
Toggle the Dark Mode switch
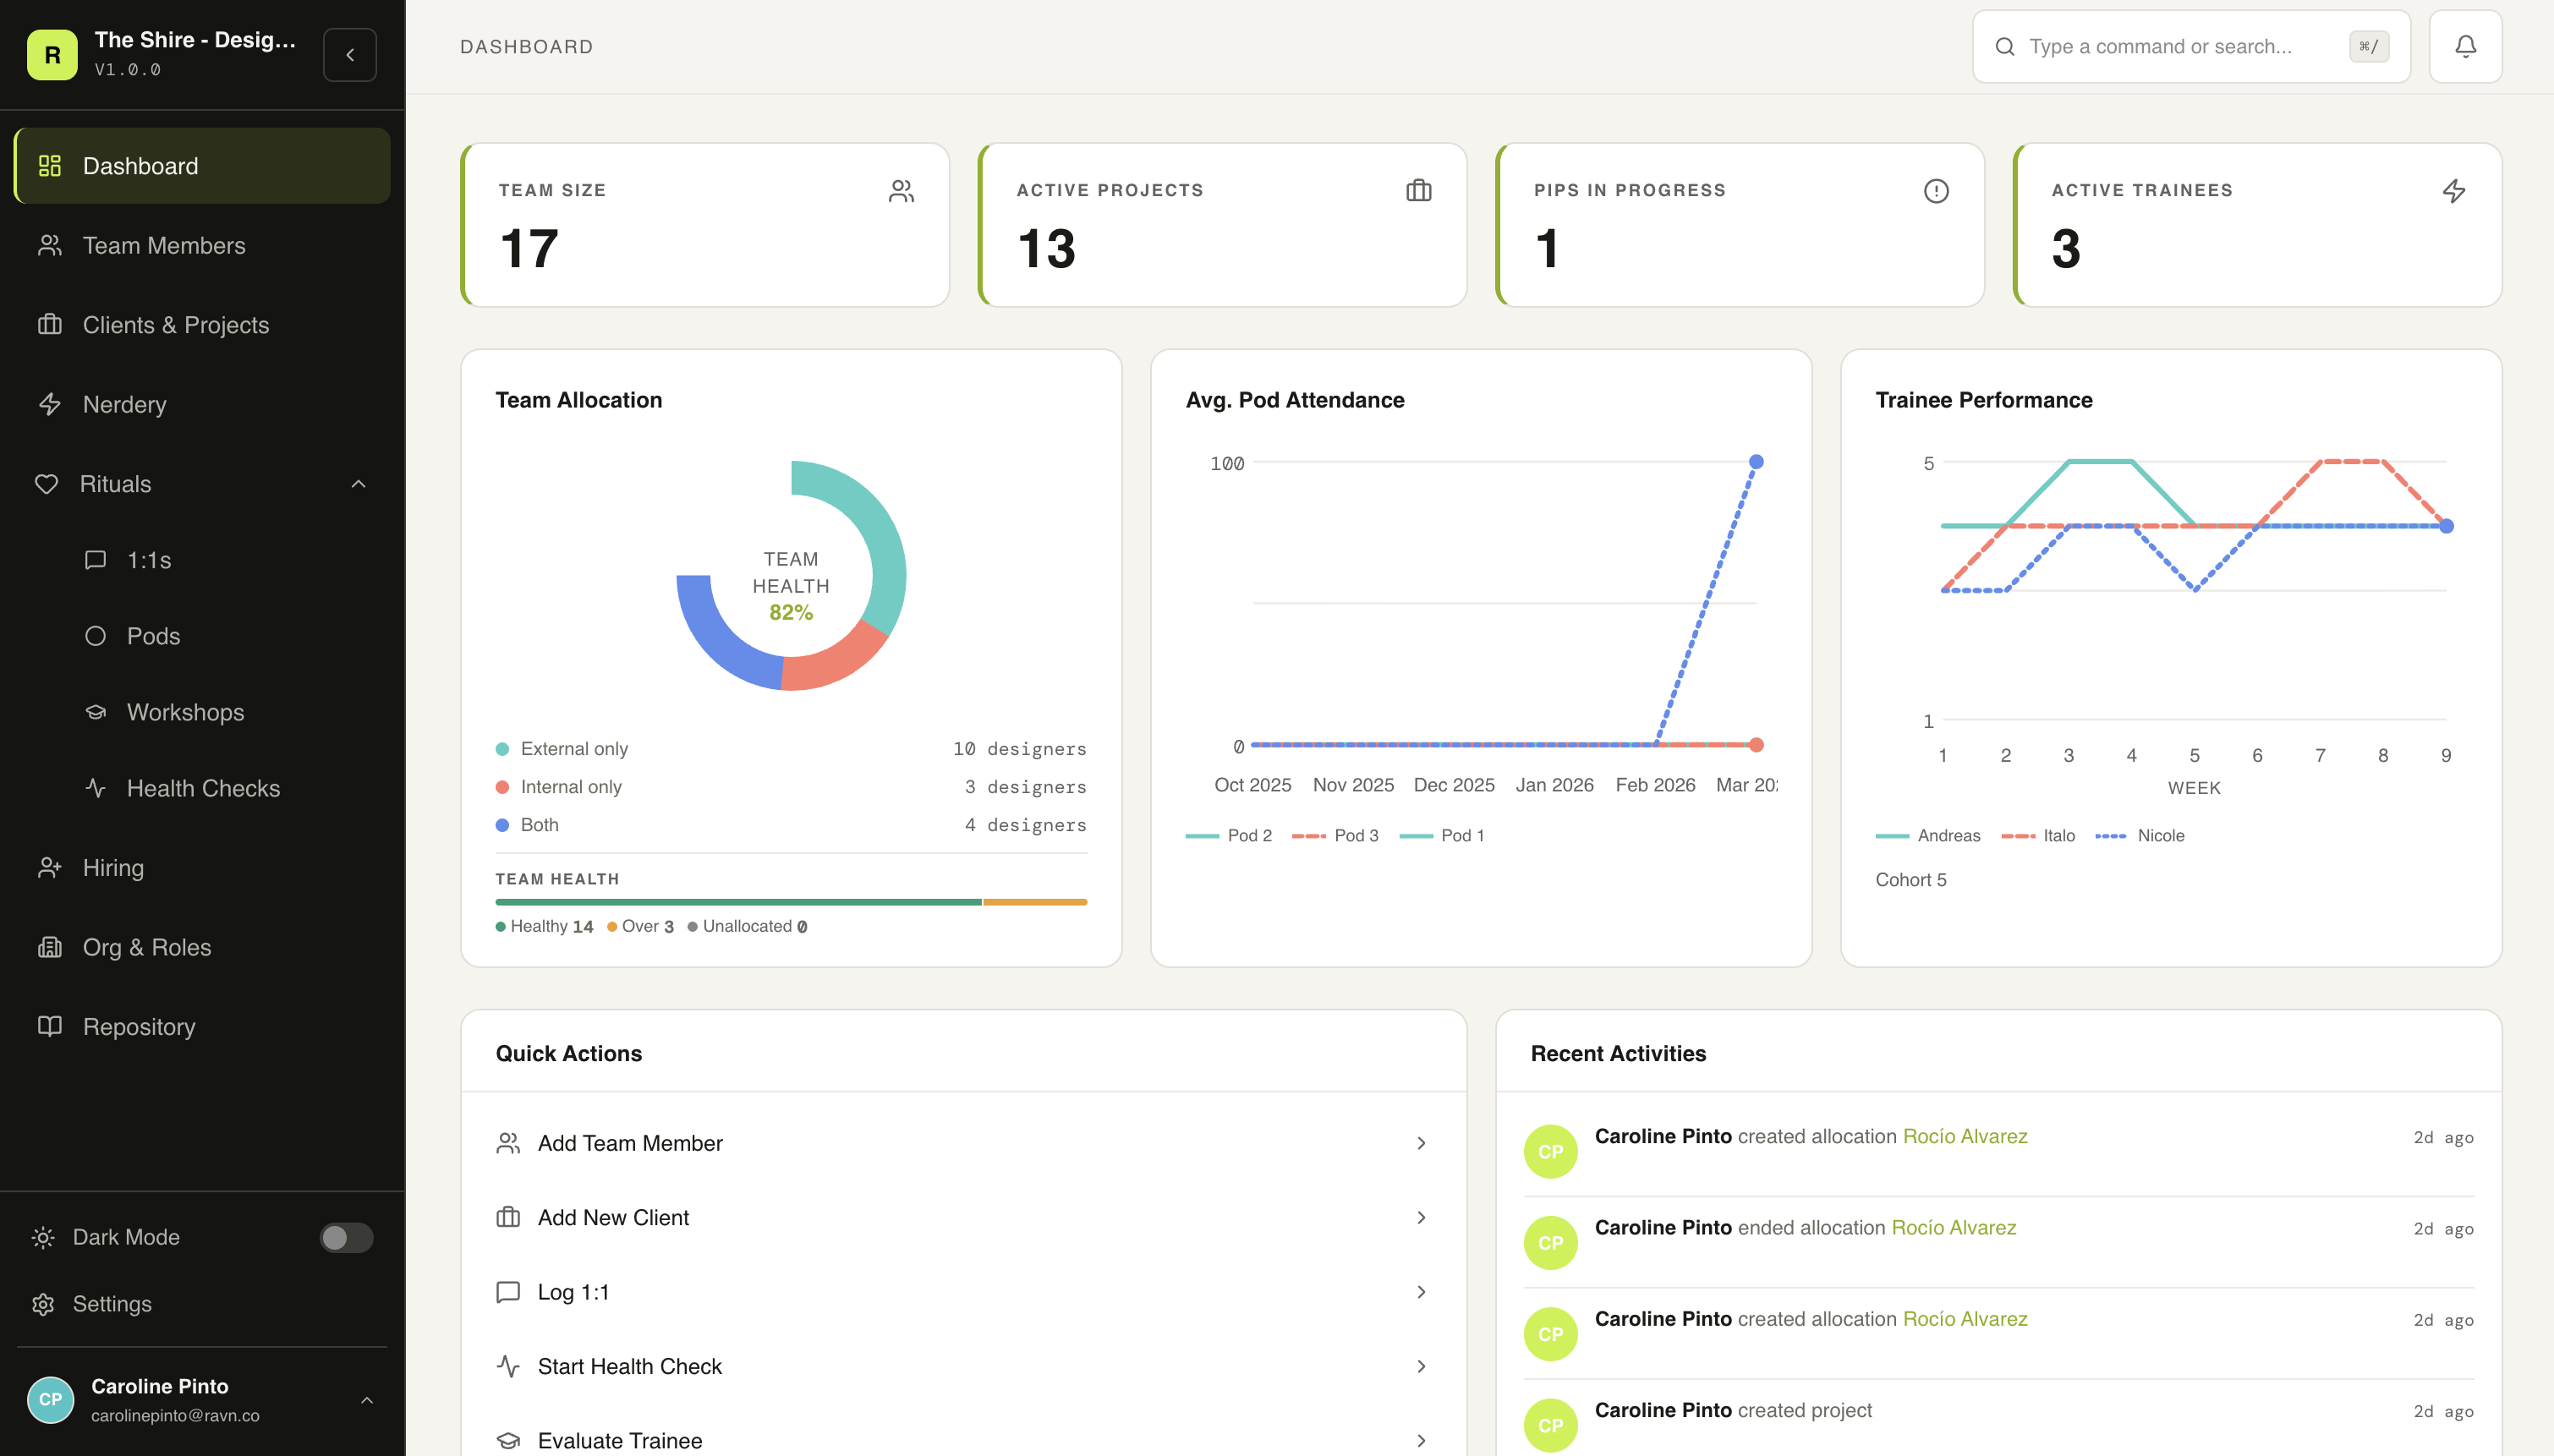pyautogui.click(x=346, y=1237)
